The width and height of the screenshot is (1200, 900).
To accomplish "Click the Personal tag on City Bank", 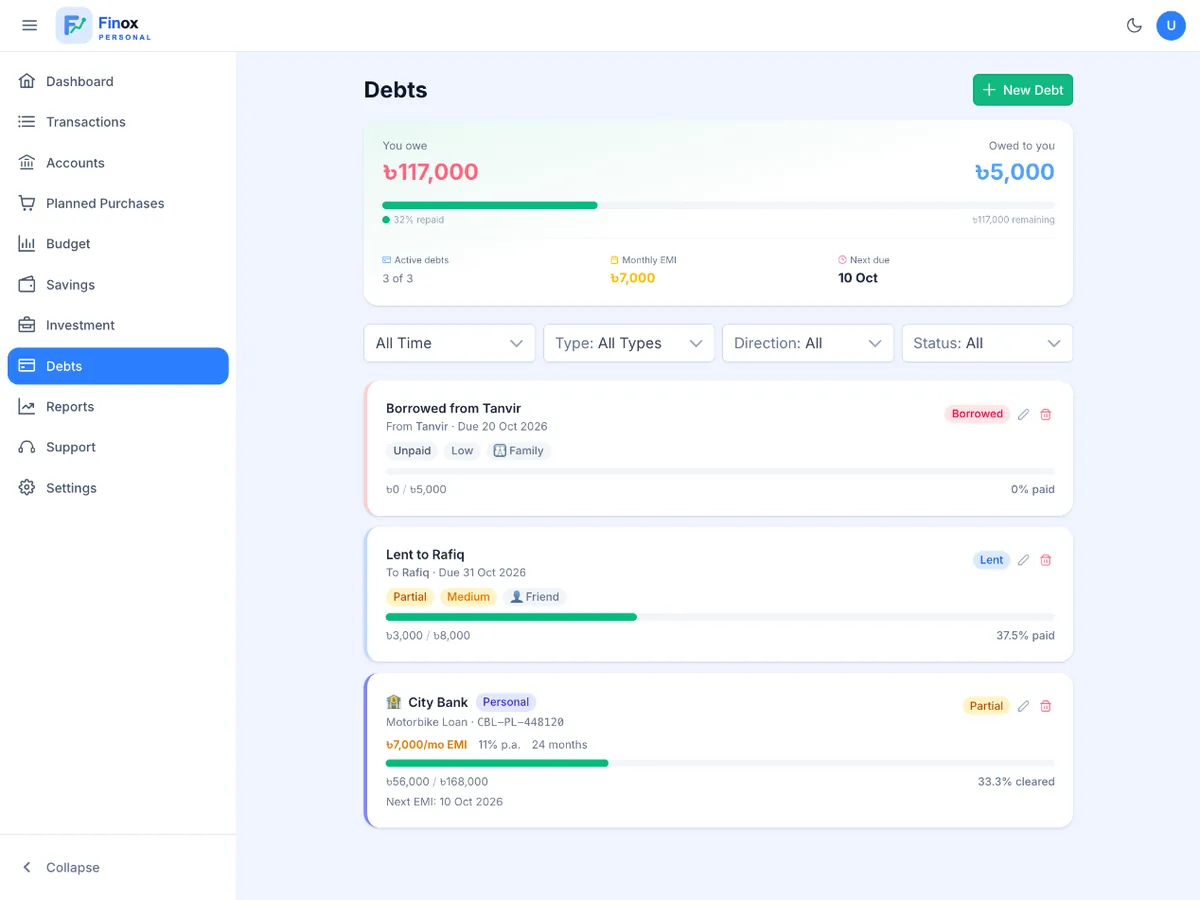I will 506,702.
